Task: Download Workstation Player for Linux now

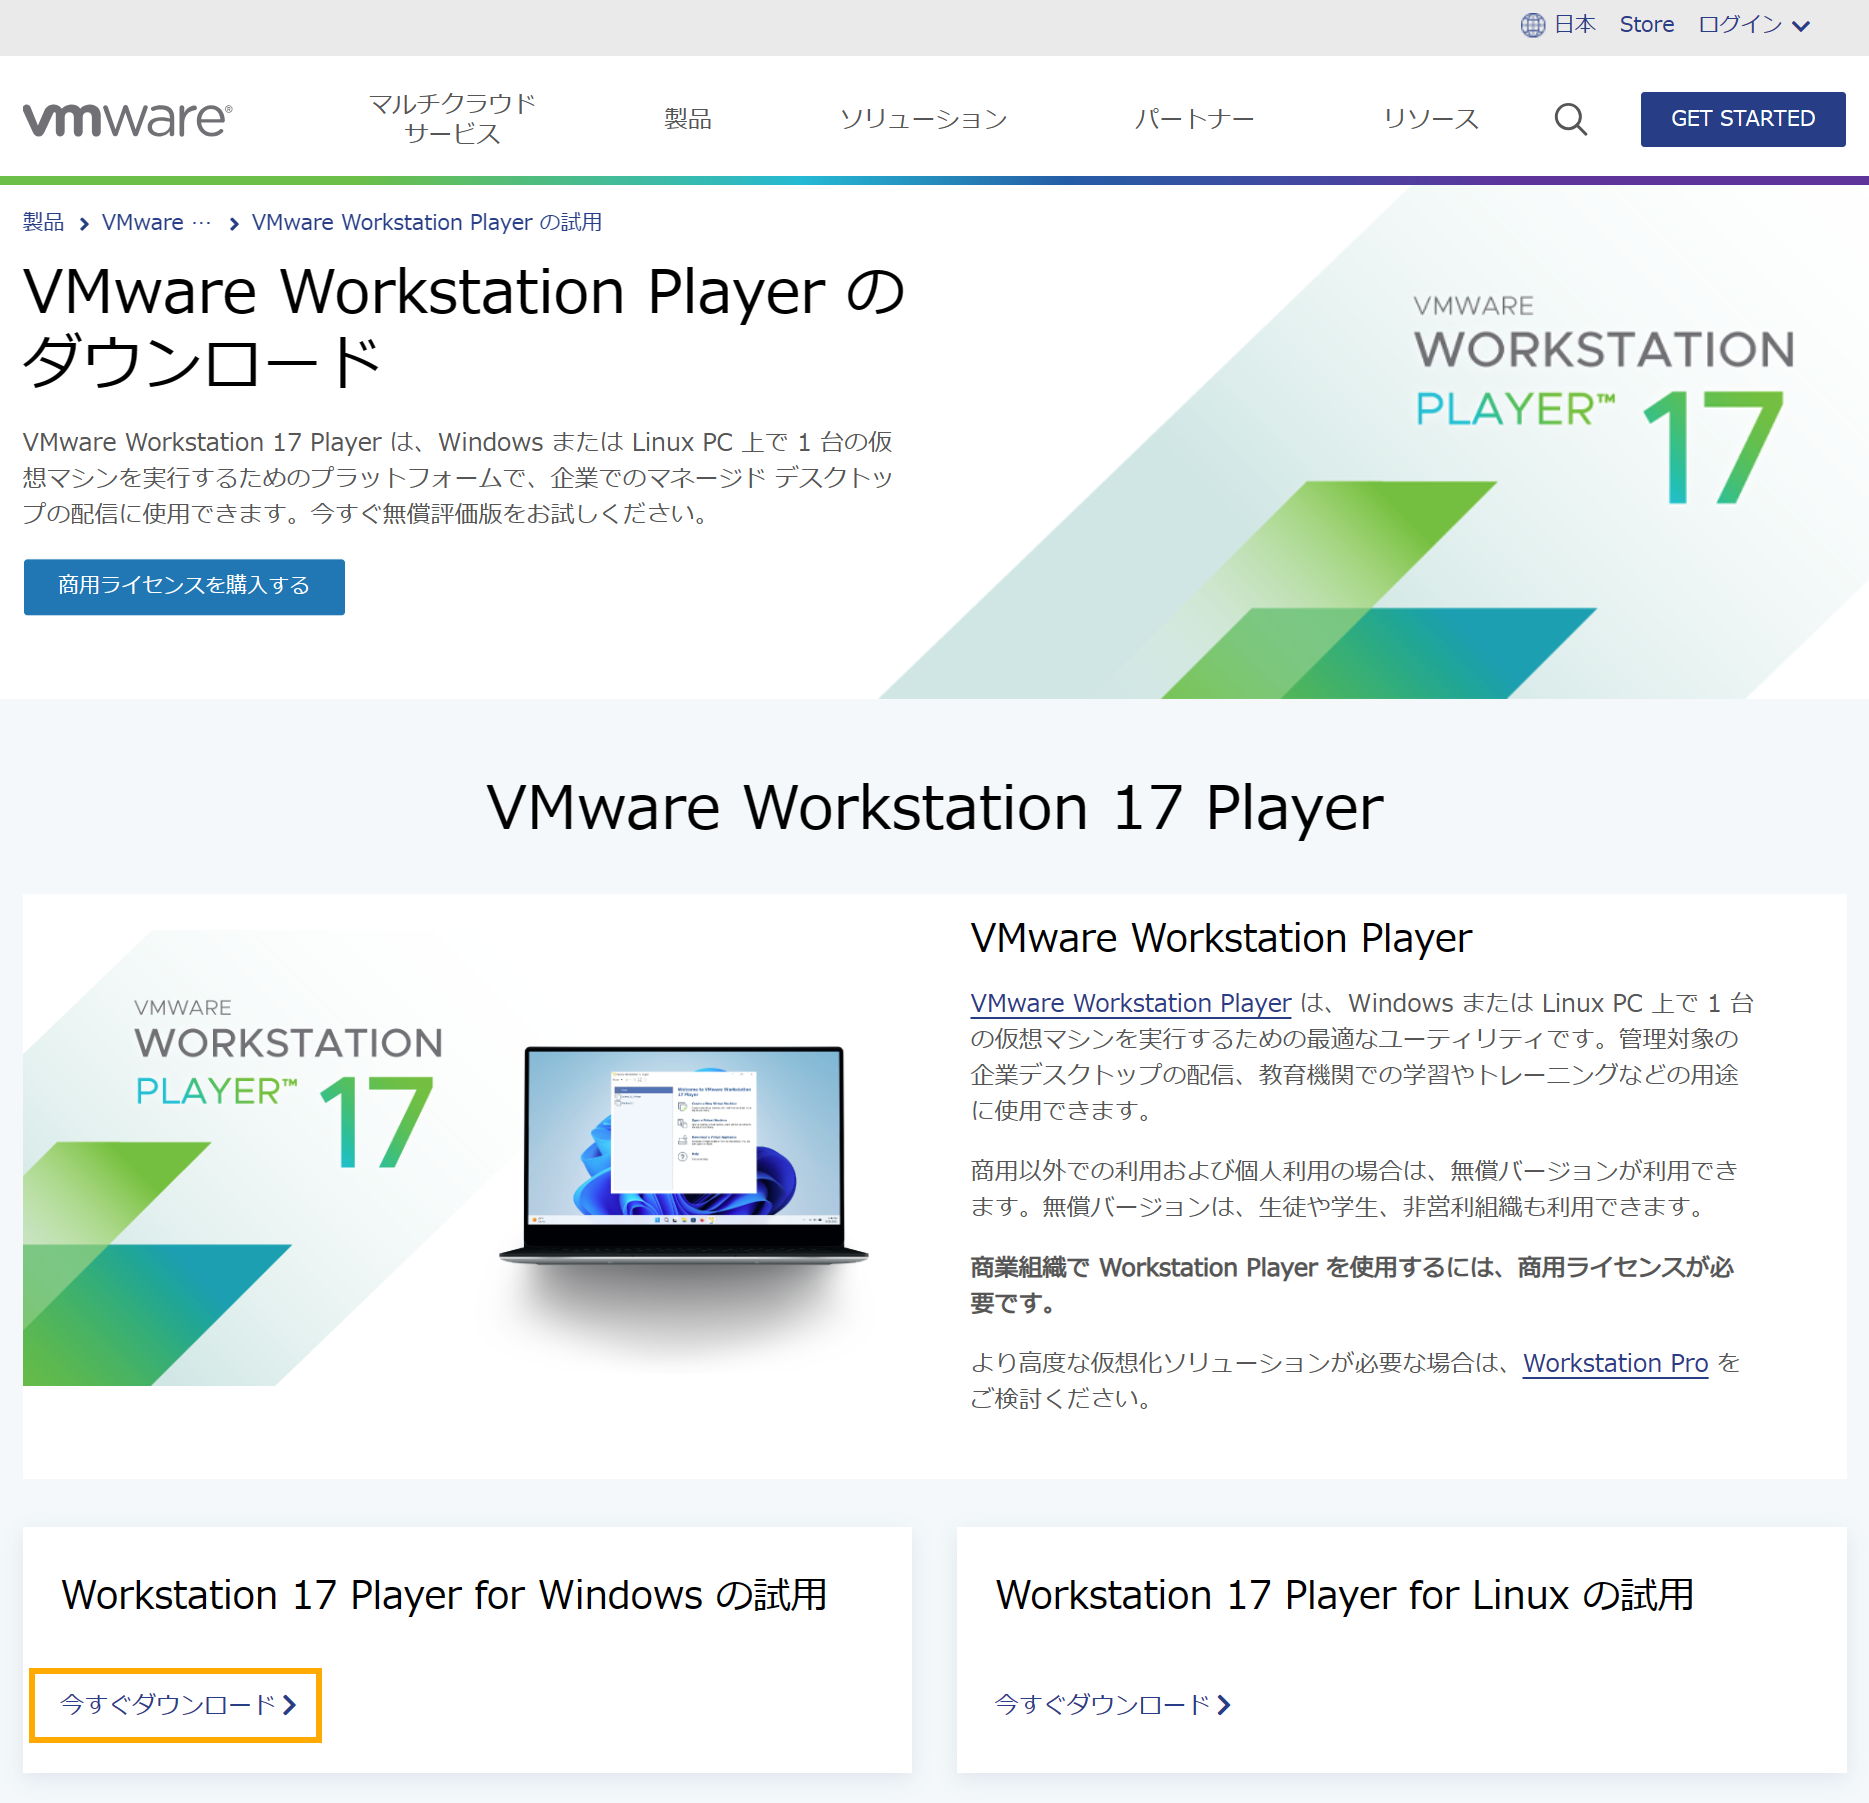Action: point(1112,1705)
